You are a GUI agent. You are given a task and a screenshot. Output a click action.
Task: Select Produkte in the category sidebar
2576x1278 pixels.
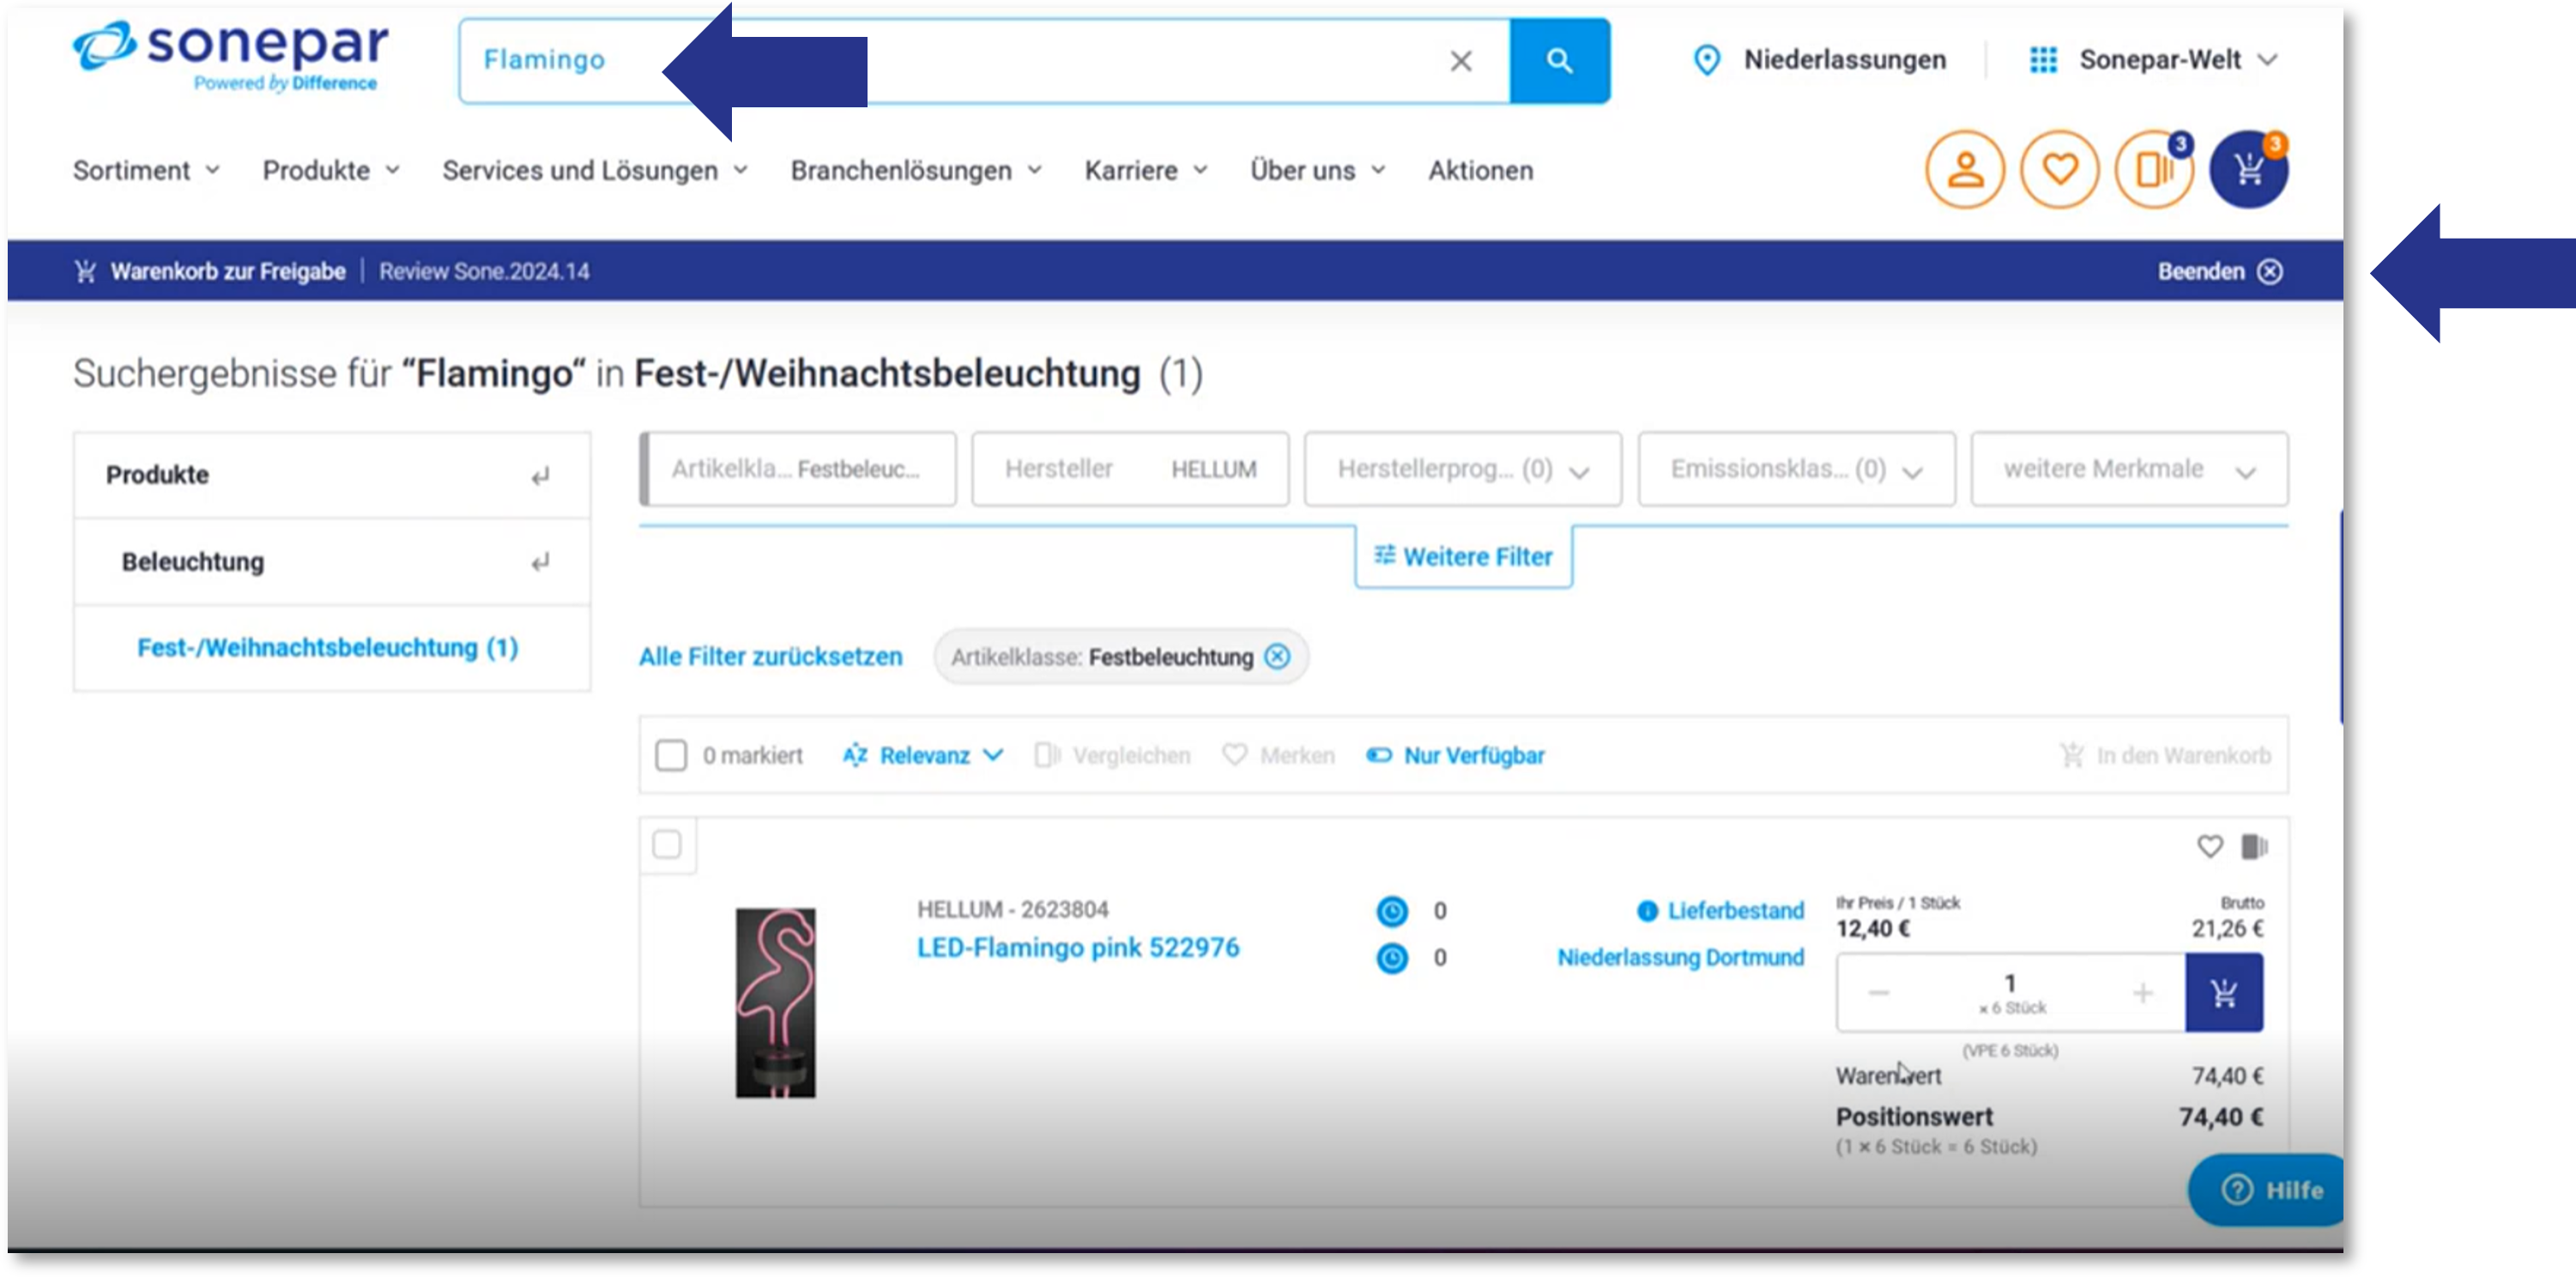pyautogui.click(x=157, y=474)
